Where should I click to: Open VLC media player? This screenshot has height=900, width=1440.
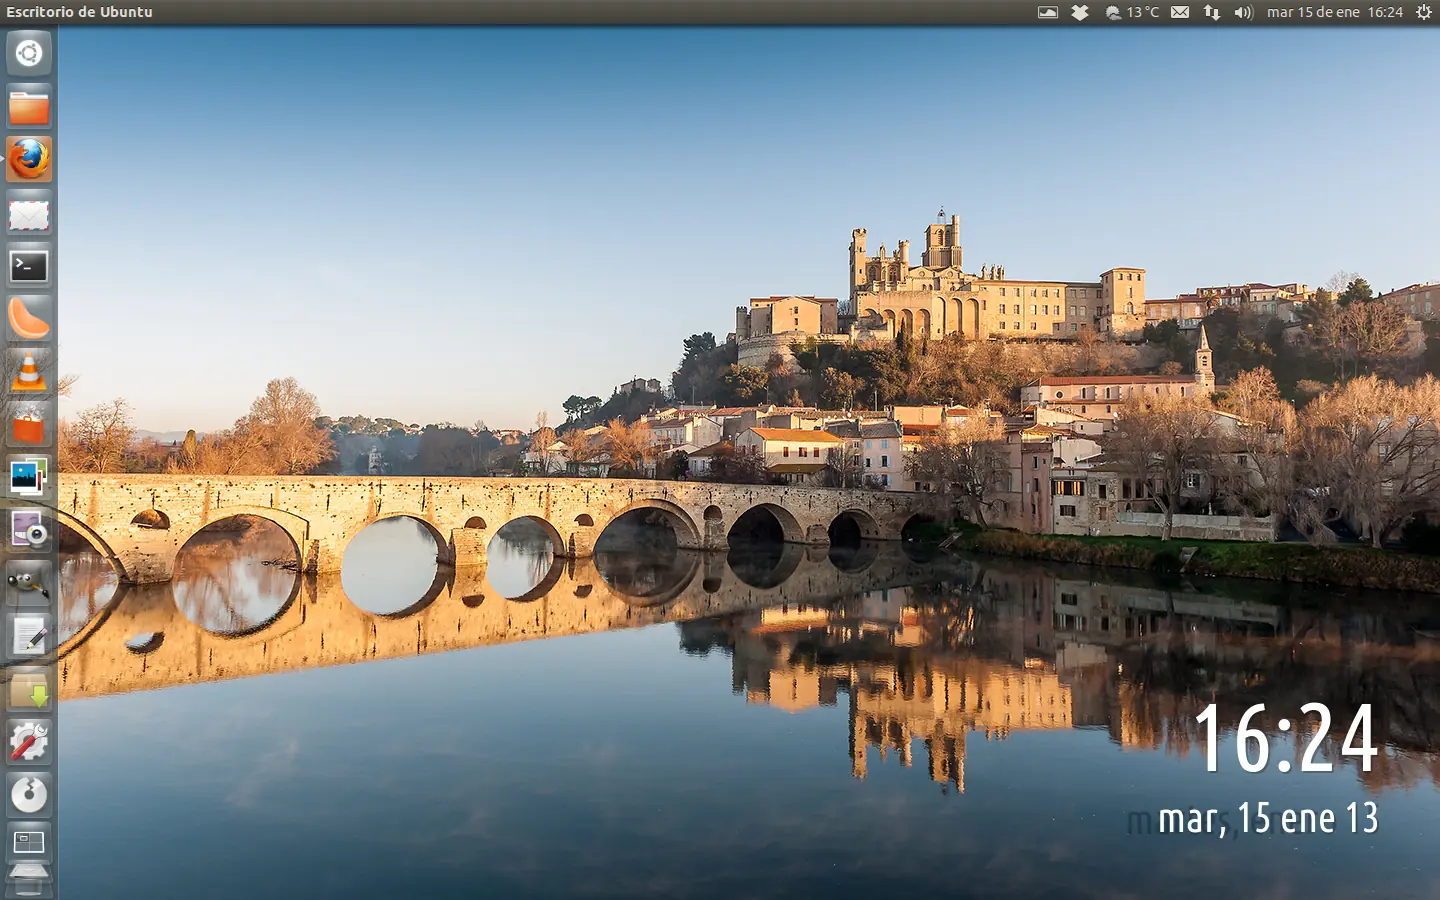(29, 372)
